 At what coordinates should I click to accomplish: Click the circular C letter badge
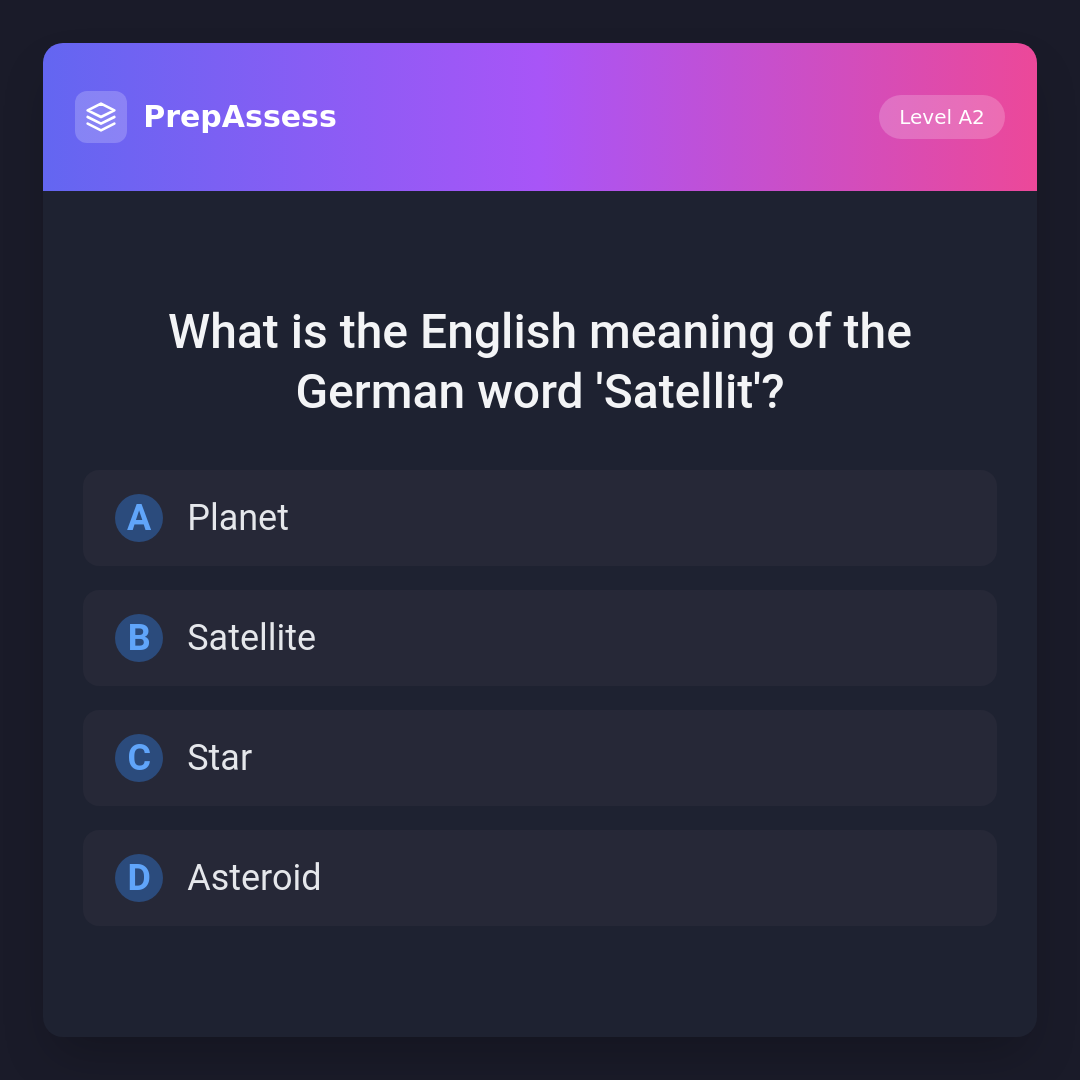coord(139,758)
